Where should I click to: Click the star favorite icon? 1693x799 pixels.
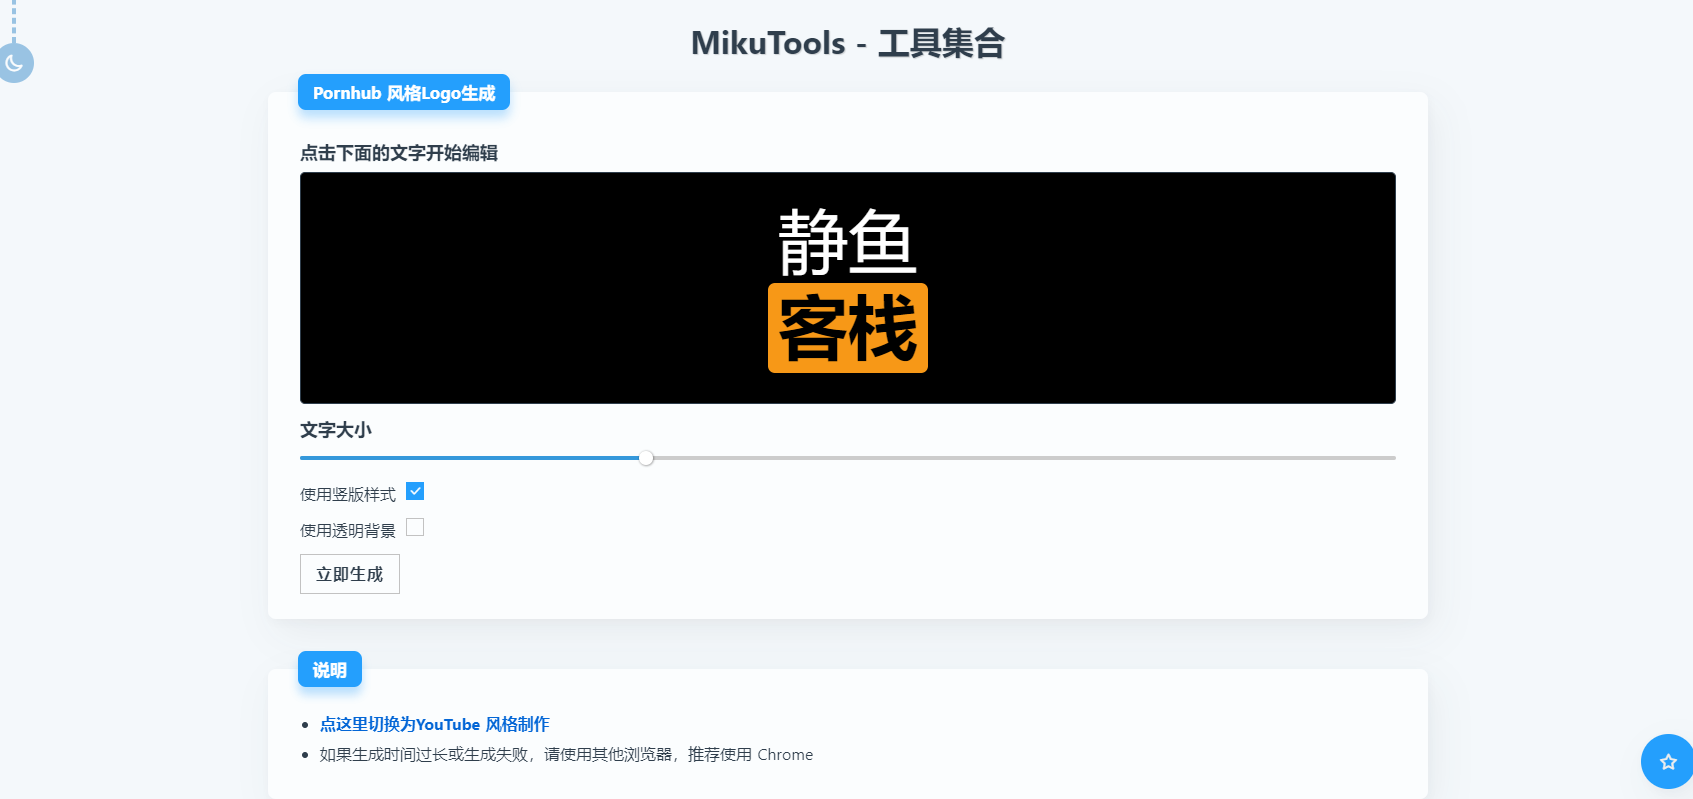pos(1667,762)
